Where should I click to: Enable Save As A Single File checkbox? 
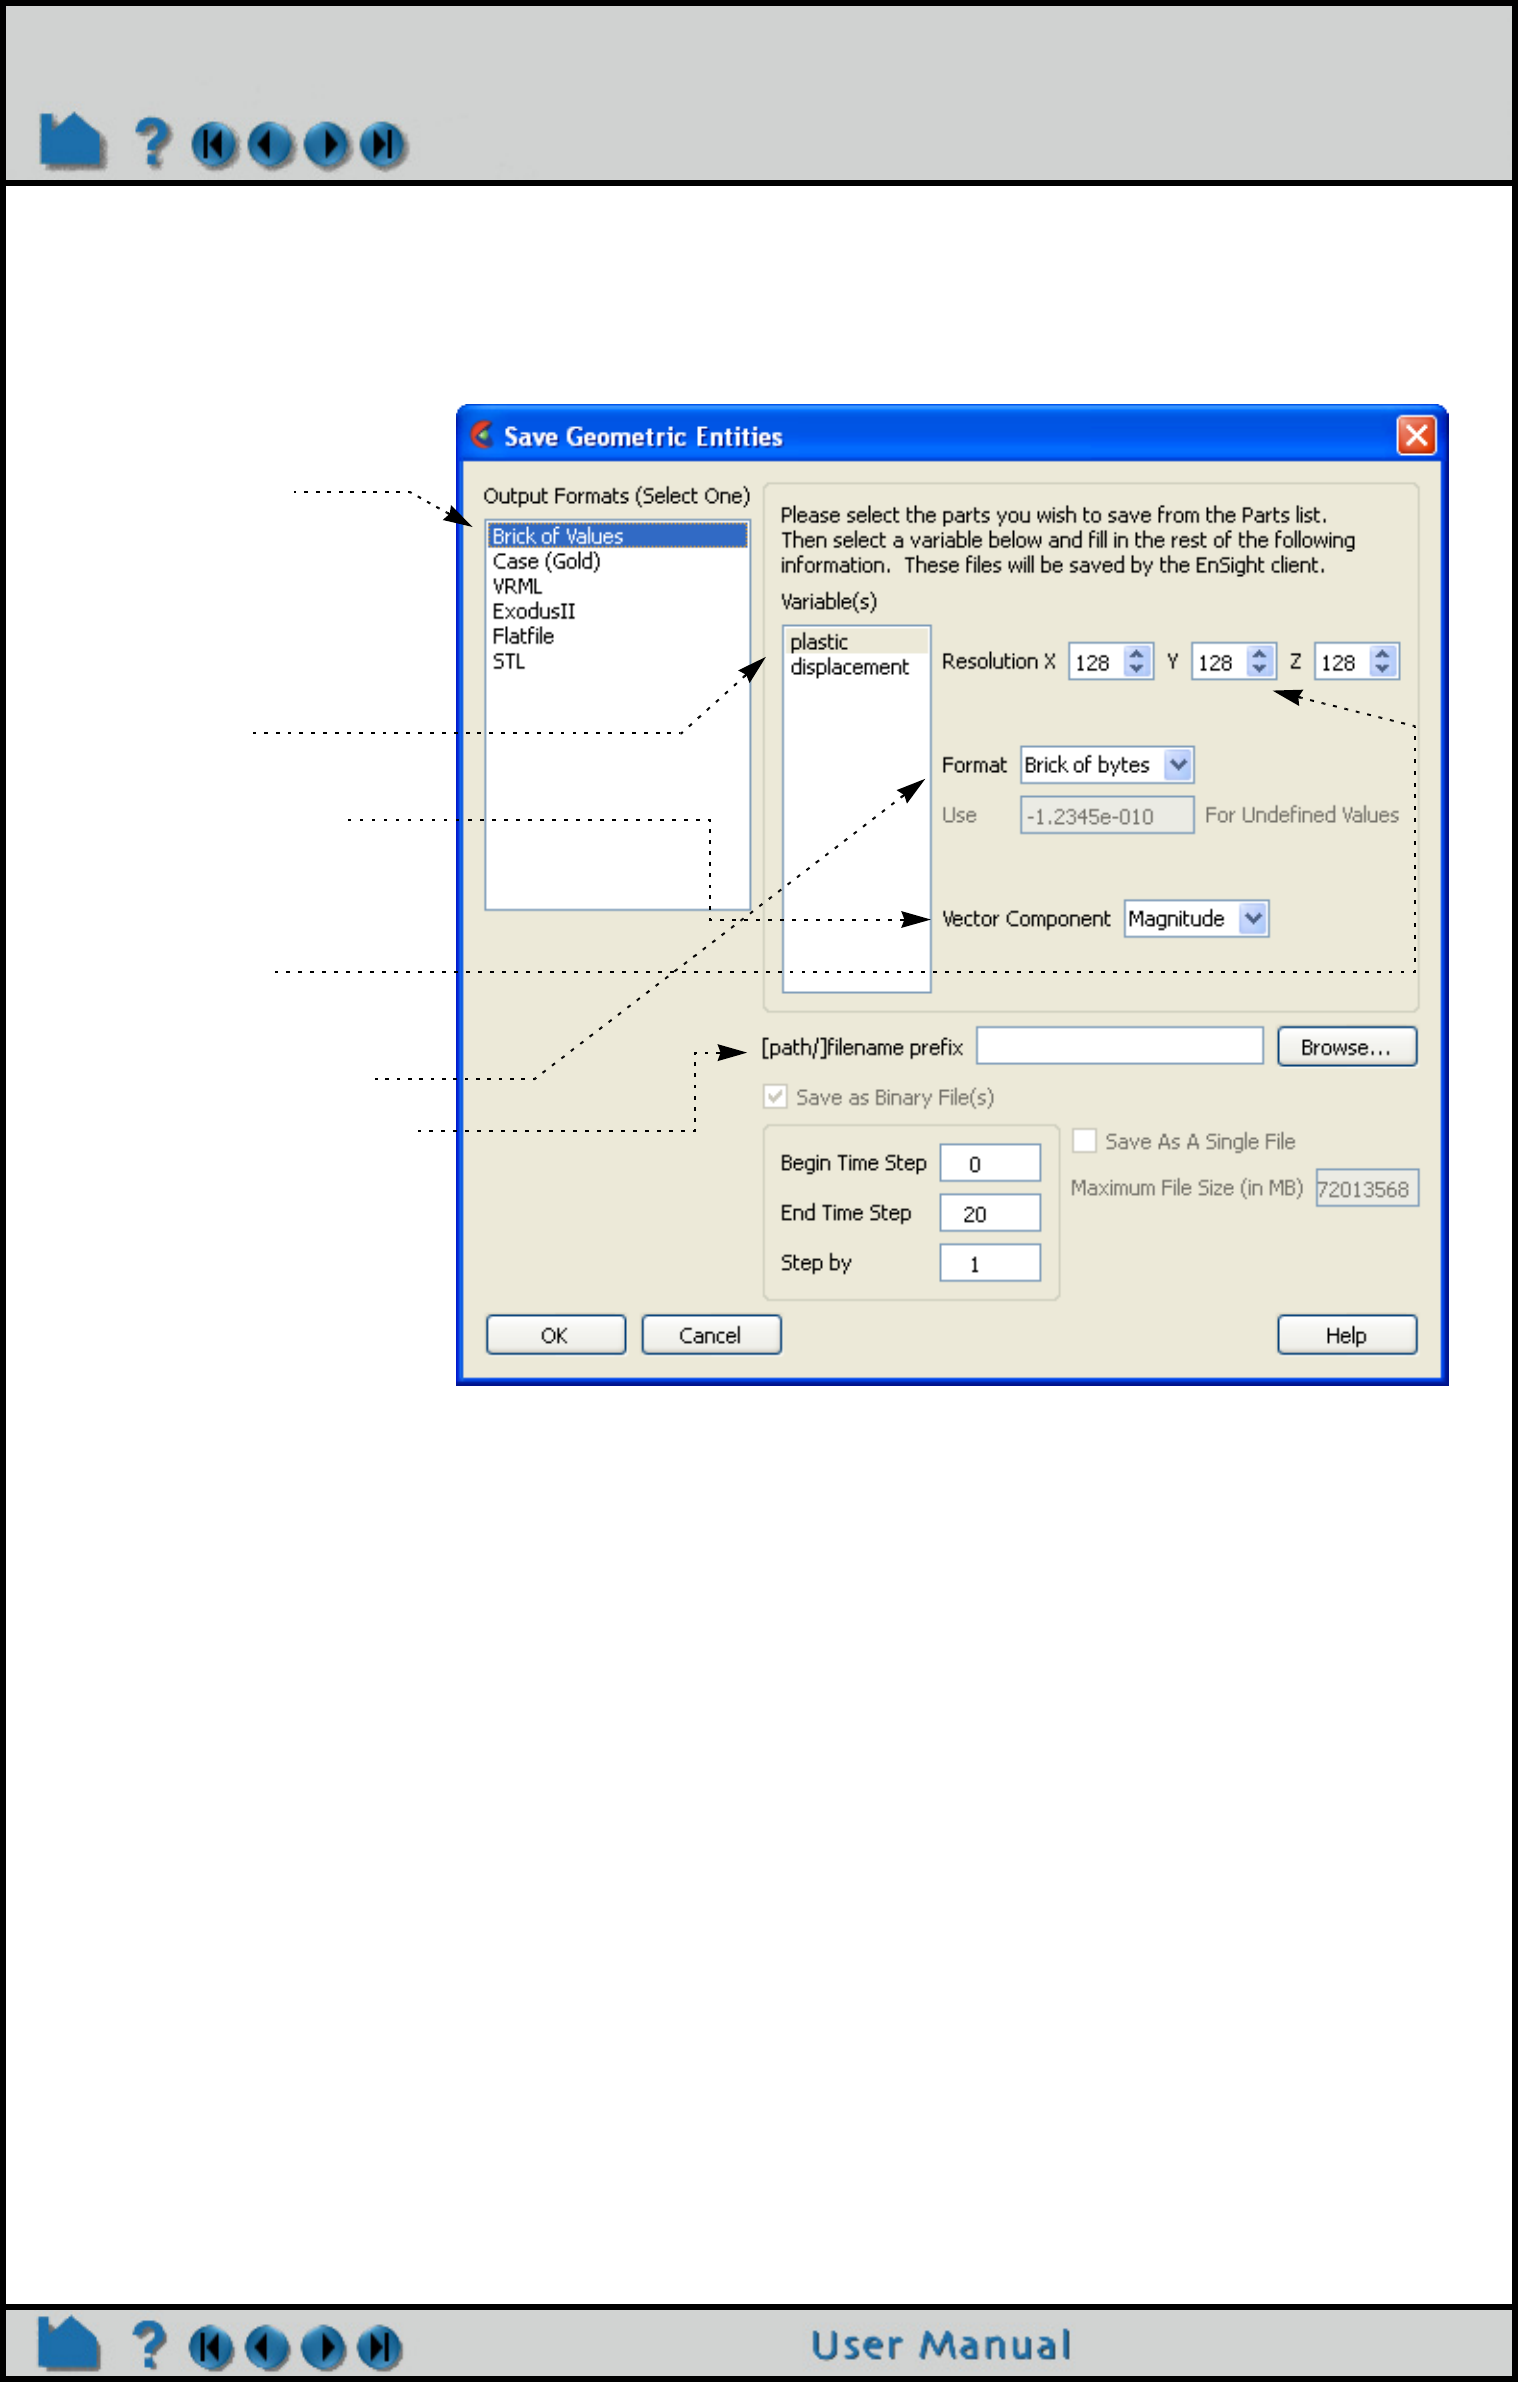1084,1141
